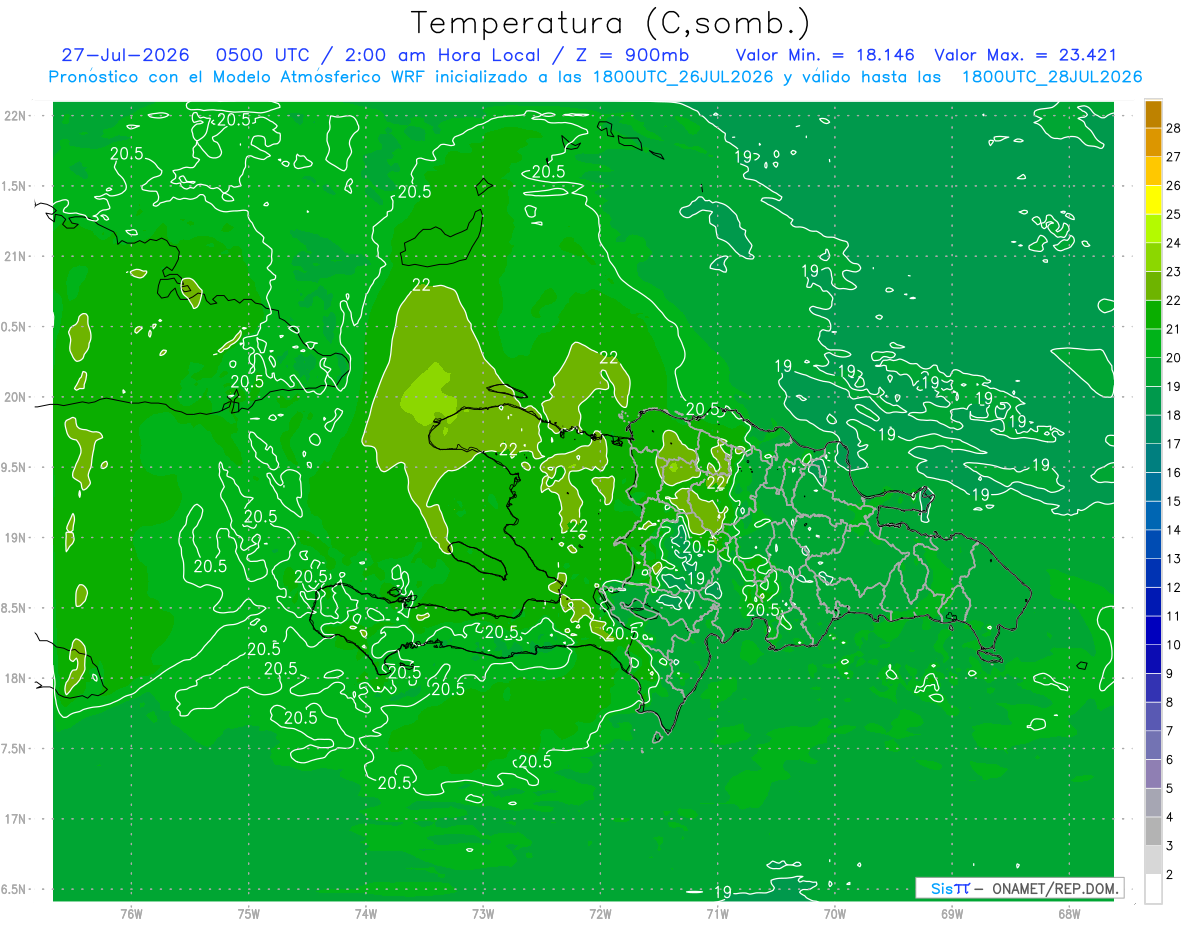Click the '74W' longitude axis label
1200x927 pixels.
pos(366,914)
